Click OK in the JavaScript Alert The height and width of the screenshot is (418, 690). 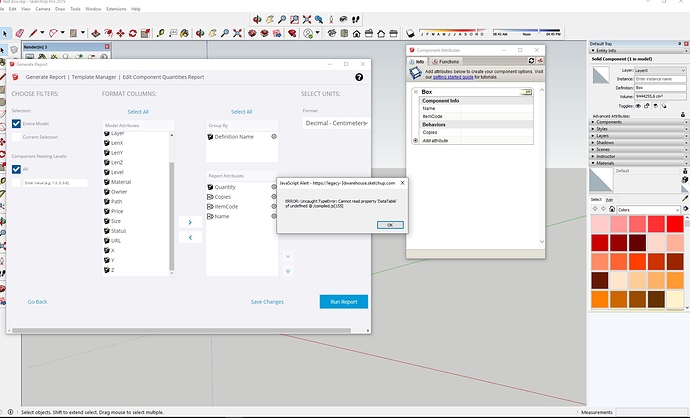(390, 225)
